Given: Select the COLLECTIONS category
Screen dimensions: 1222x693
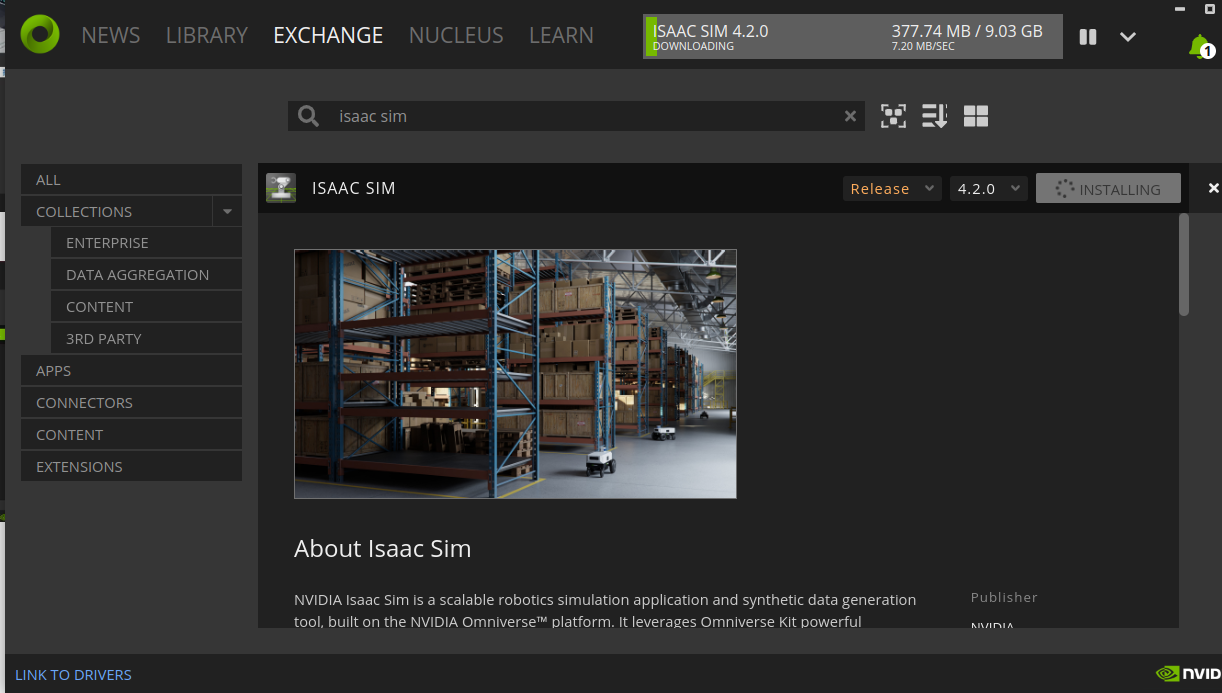Looking at the screenshot, I should pos(116,212).
